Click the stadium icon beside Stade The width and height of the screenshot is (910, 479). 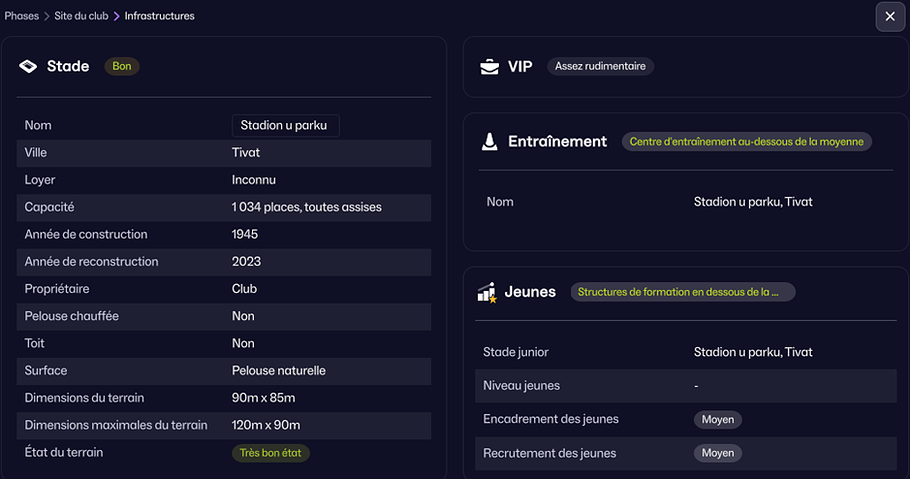28,66
